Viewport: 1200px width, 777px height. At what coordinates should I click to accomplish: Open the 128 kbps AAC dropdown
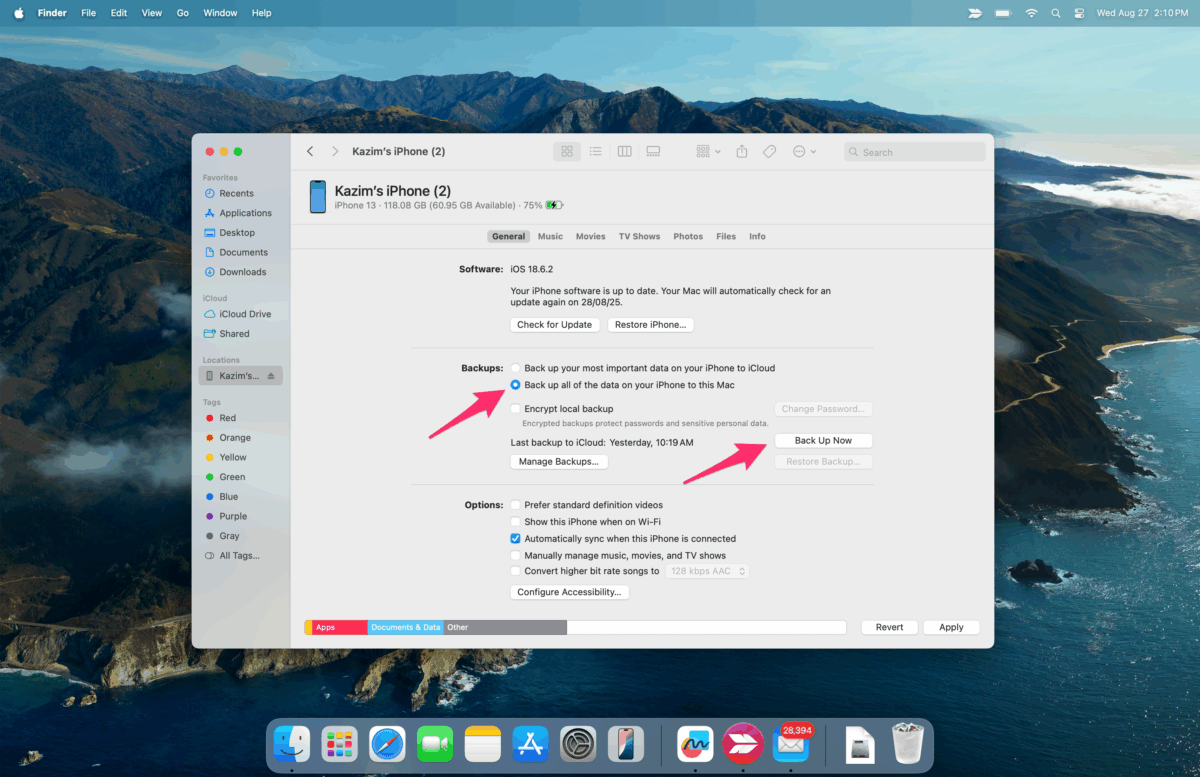707,570
